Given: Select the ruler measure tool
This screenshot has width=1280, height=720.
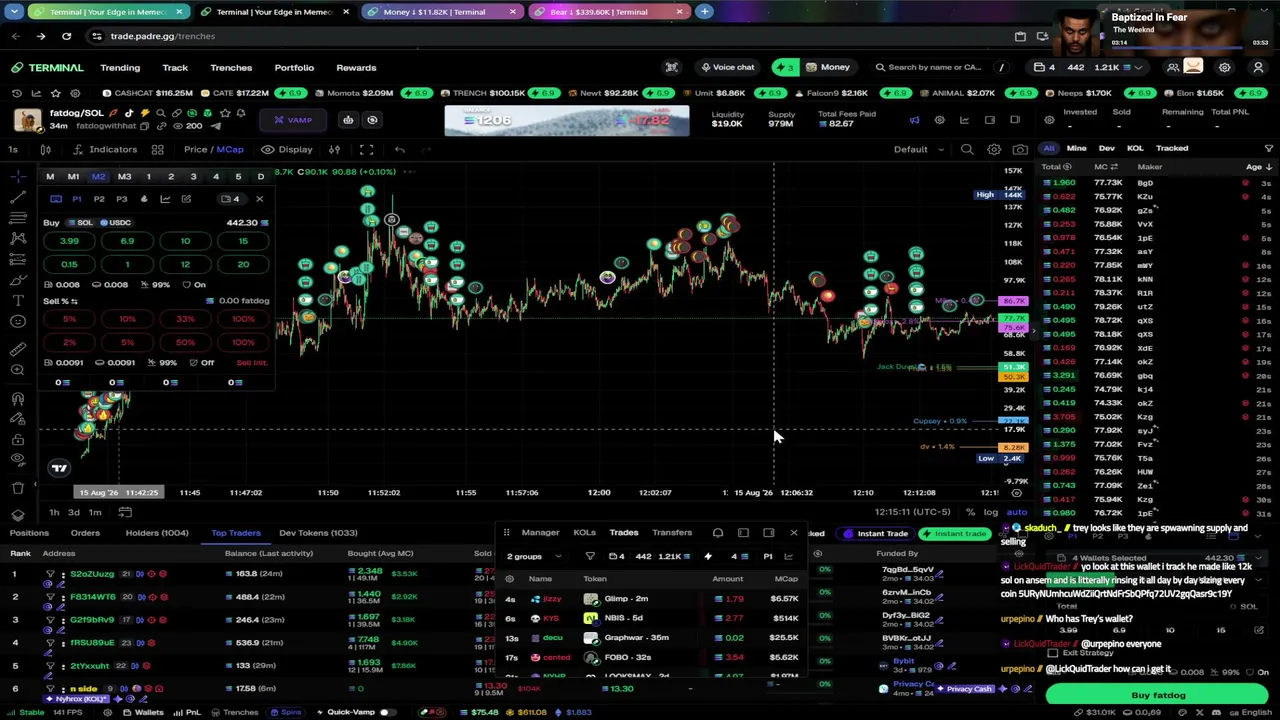Looking at the screenshot, I should (x=18, y=349).
